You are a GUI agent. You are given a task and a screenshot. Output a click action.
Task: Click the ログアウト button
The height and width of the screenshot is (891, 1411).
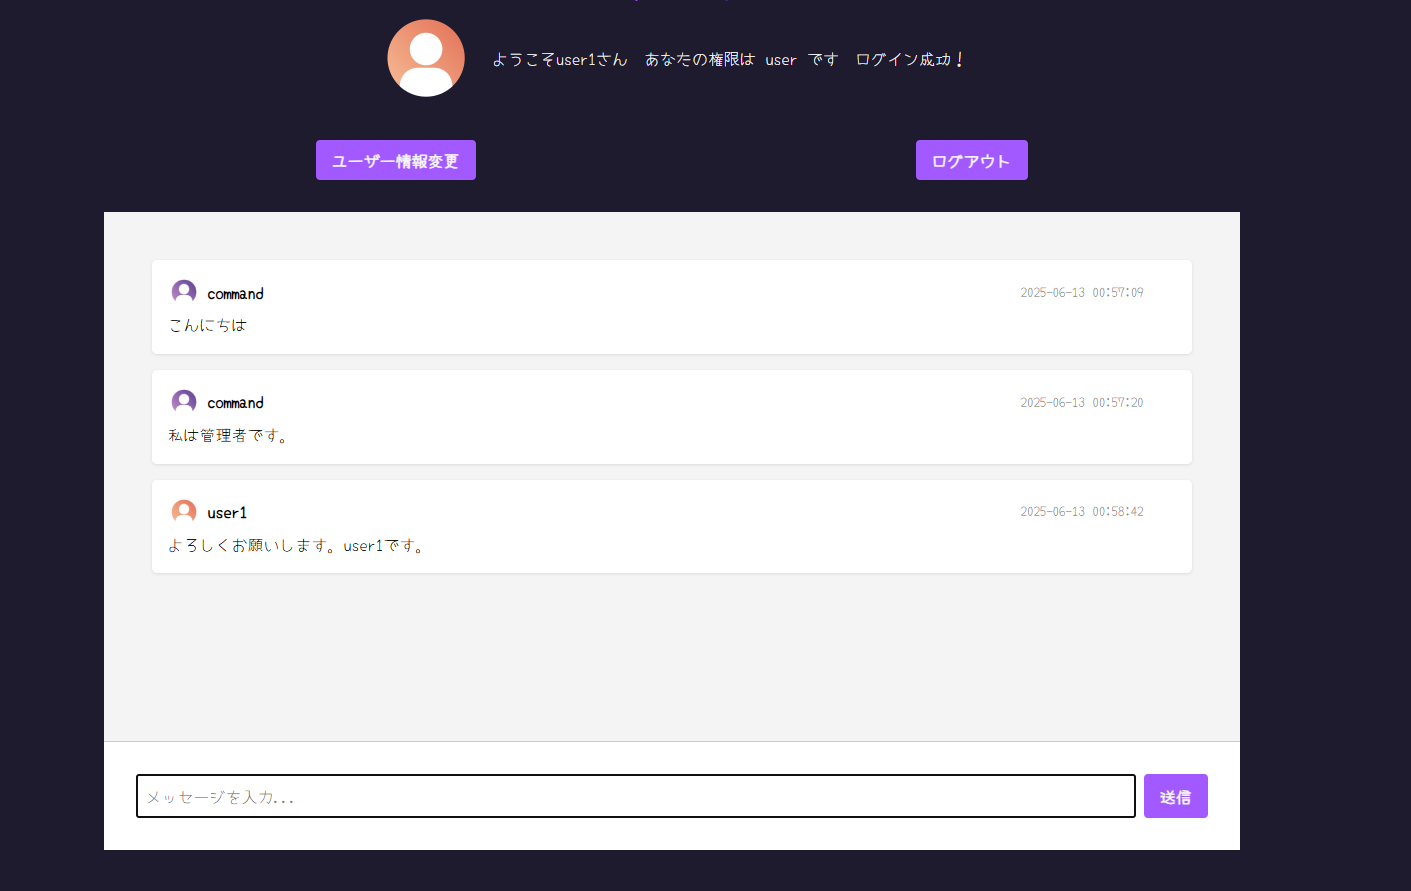[x=972, y=160]
